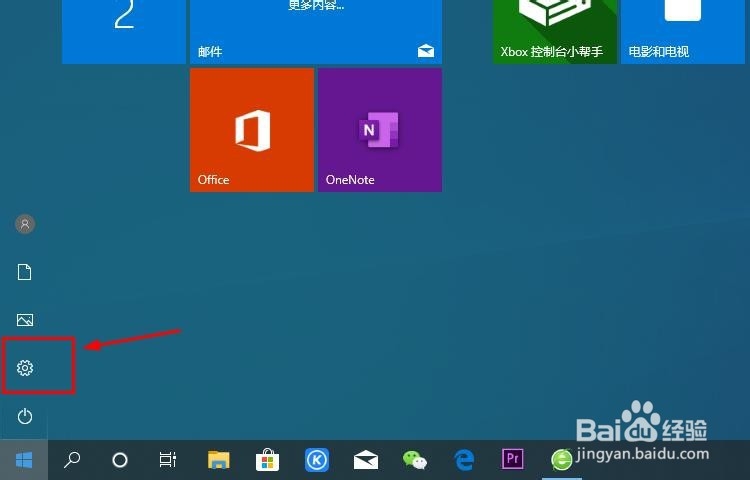Open the 电影和电视 tile

click(683, 32)
